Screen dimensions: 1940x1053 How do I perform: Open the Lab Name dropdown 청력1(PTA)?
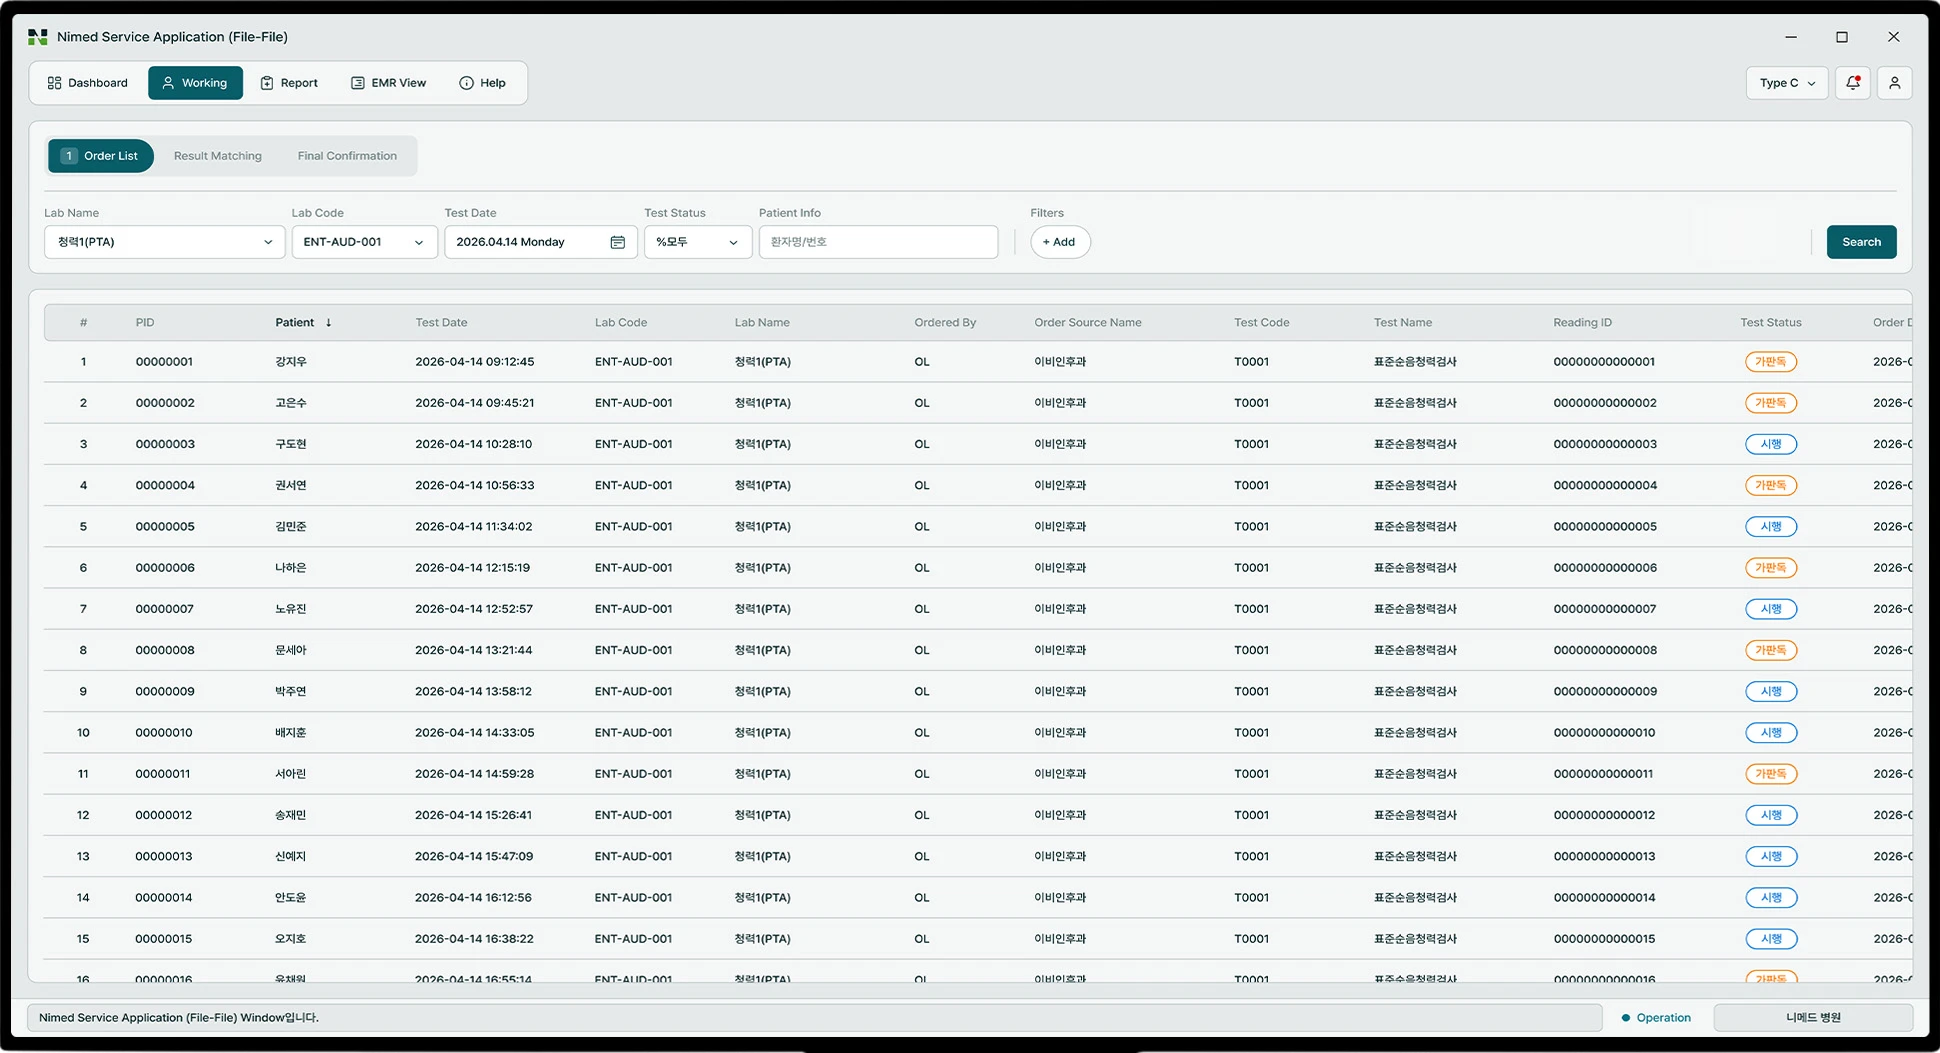(164, 242)
